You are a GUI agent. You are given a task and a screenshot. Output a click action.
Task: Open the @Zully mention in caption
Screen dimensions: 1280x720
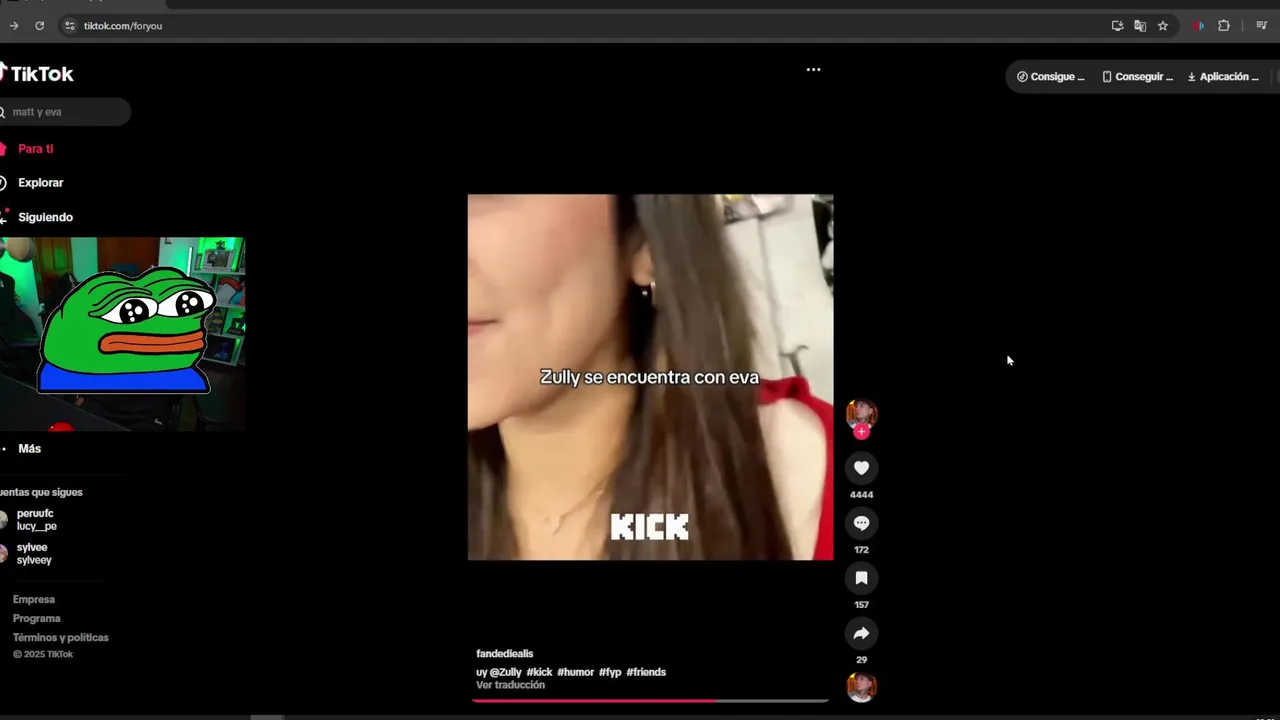point(506,672)
